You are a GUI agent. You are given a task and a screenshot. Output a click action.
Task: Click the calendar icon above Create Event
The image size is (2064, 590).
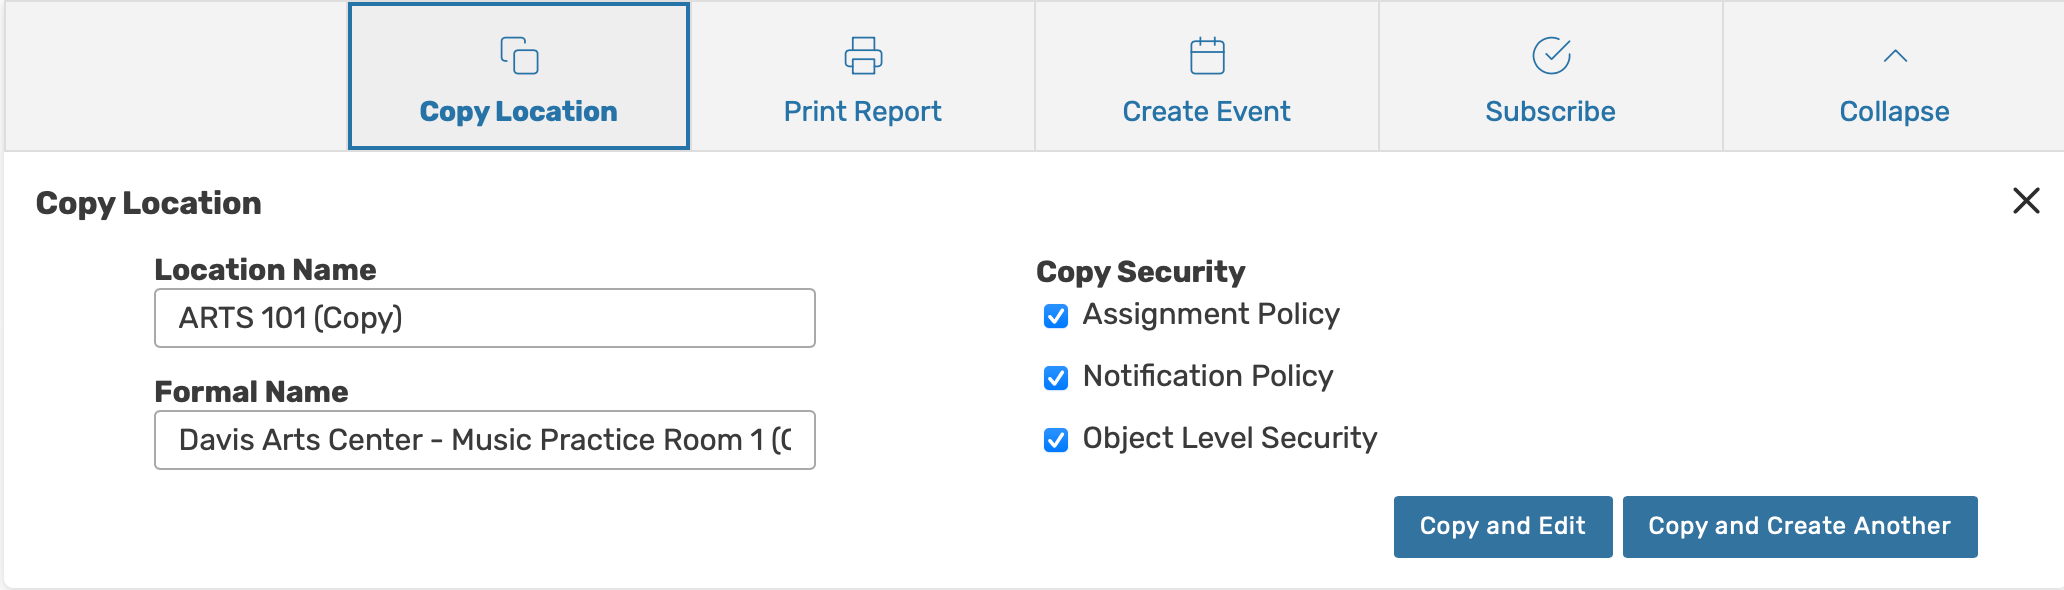1207,56
